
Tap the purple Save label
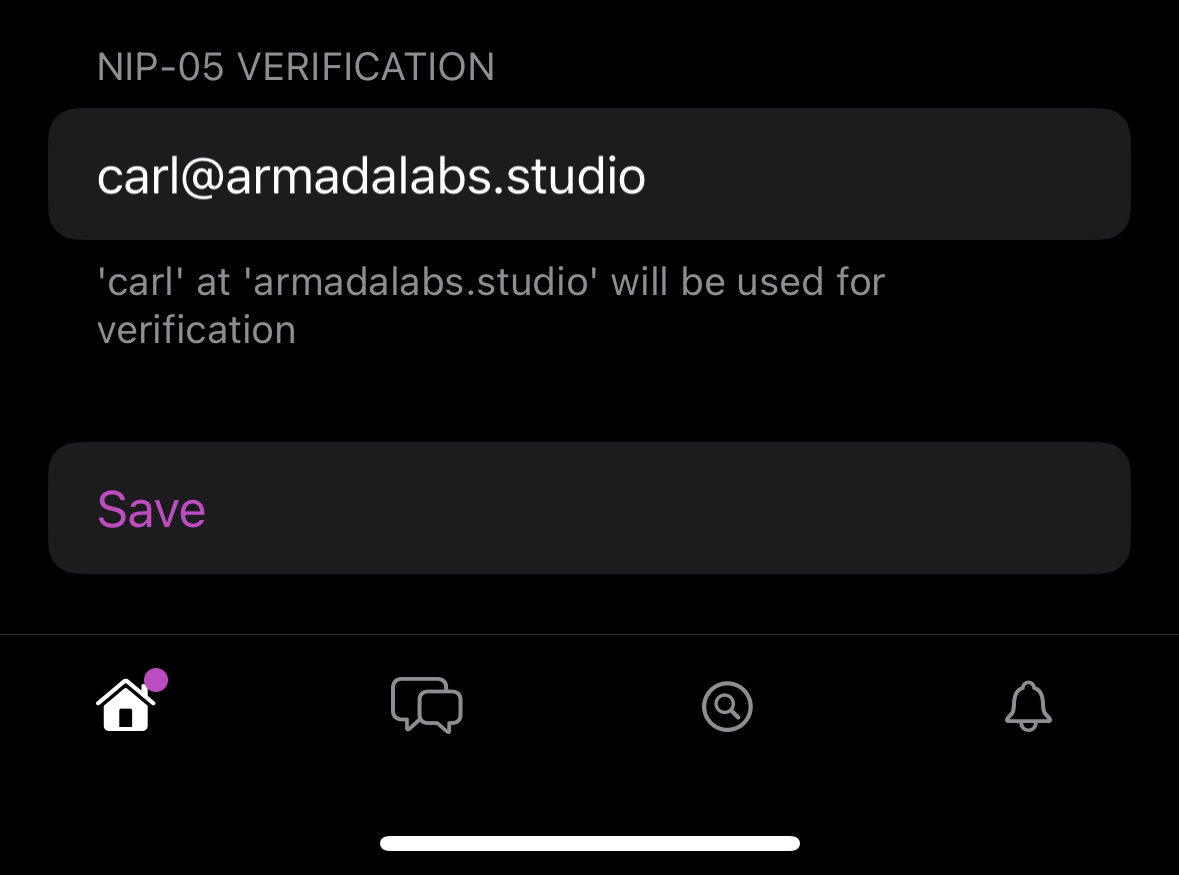point(151,509)
